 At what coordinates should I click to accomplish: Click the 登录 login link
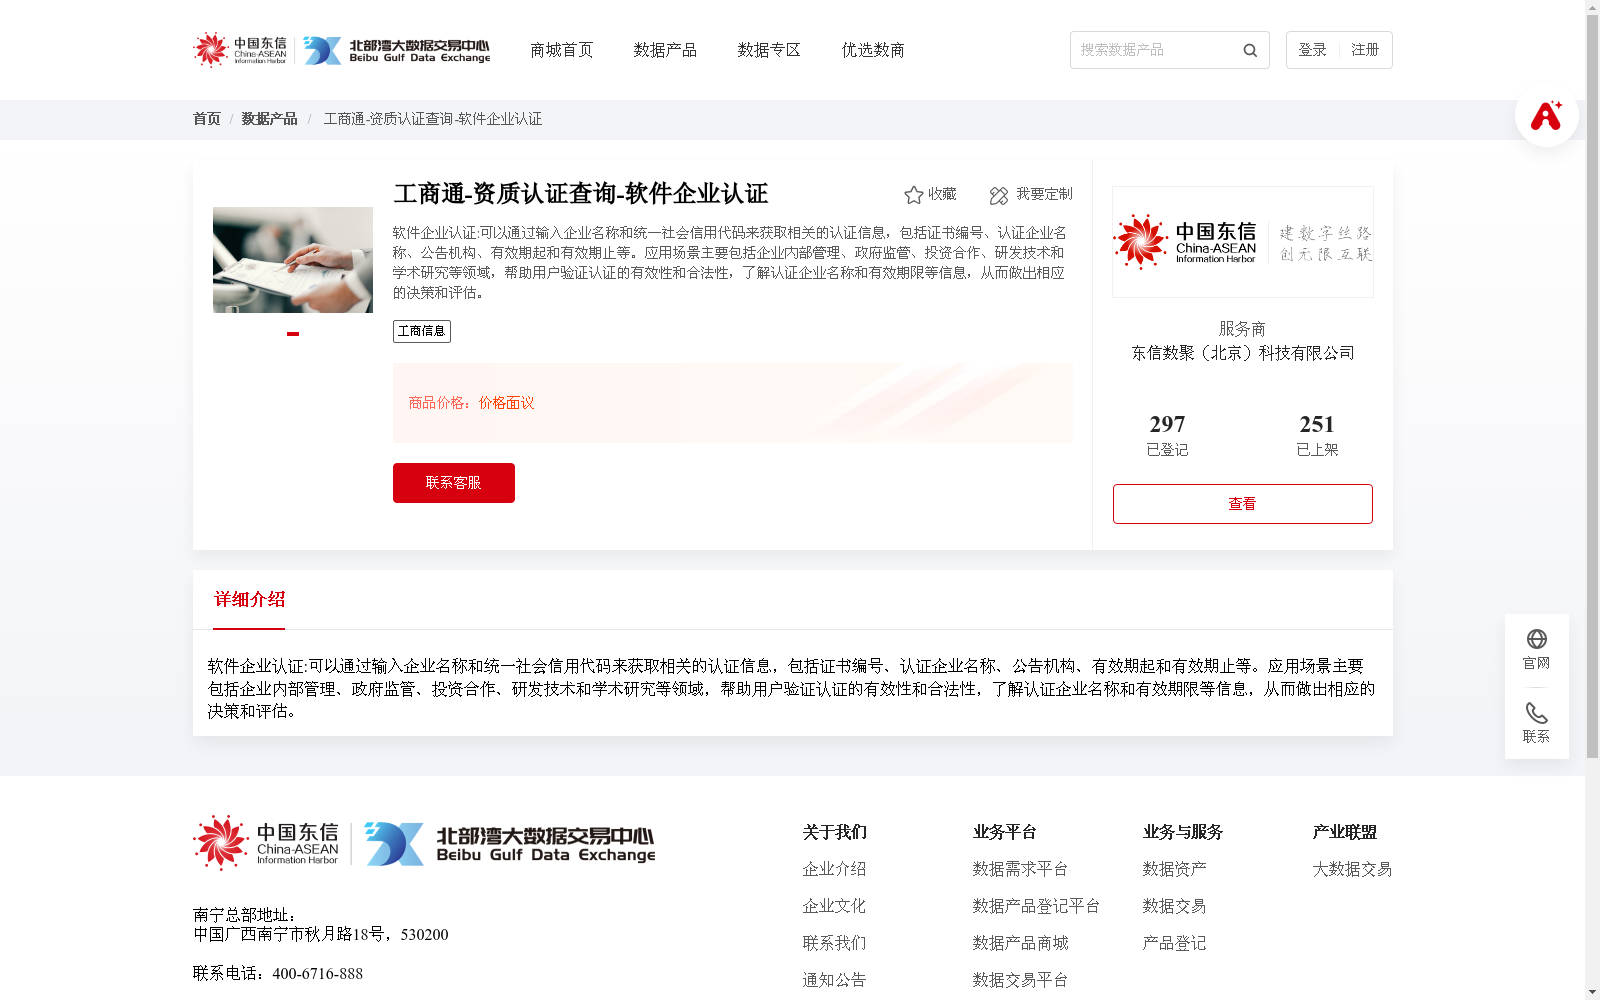point(1312,50)
